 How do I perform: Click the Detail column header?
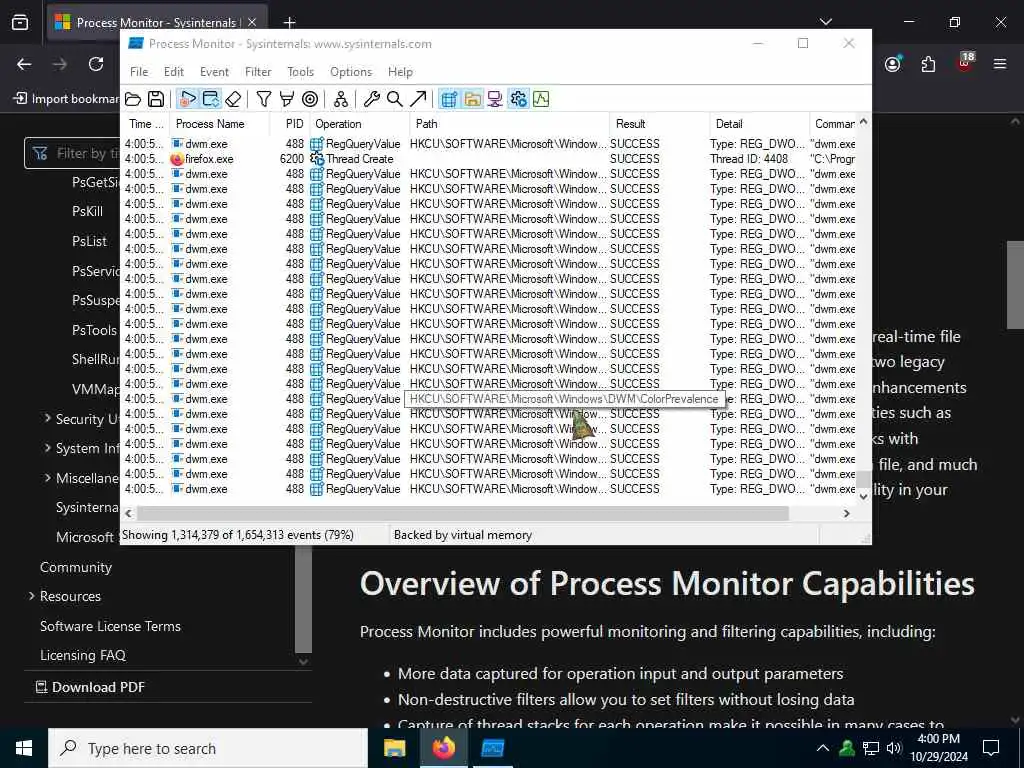pyautogui.click(x=760, y=124)
